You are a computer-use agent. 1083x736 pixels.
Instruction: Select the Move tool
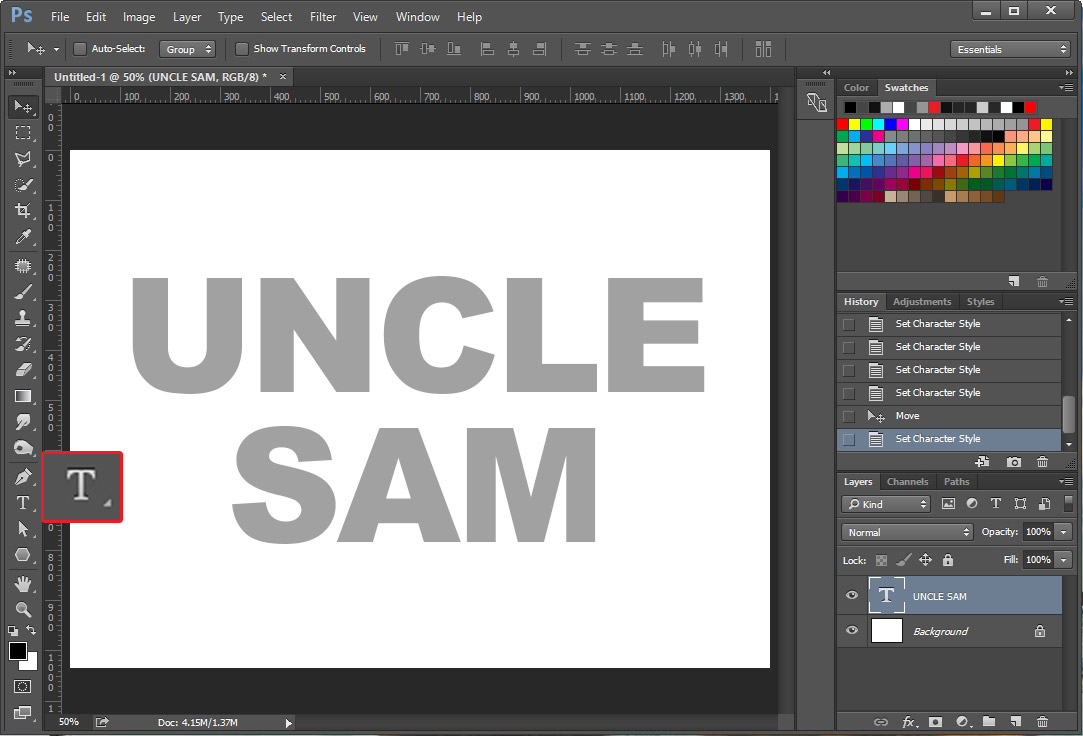pos(22,107)
